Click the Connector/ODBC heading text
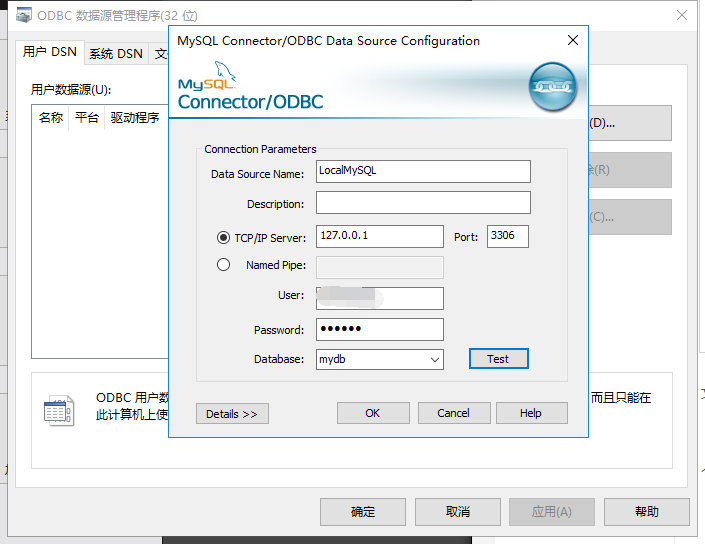 250,102
